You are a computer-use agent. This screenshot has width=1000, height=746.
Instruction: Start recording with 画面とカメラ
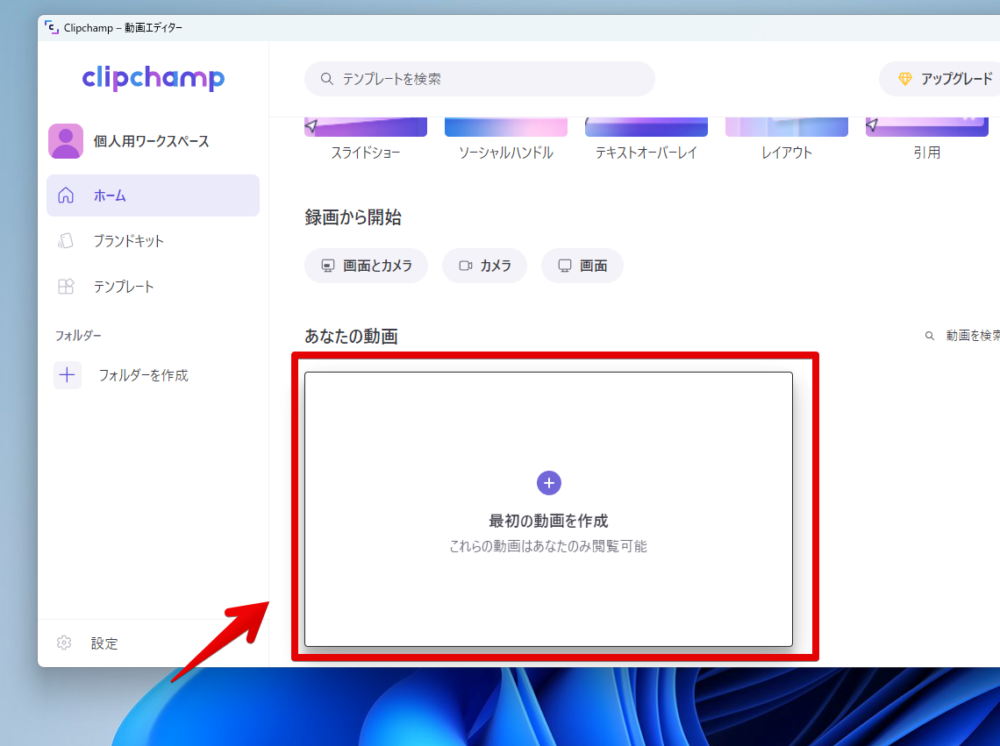coord(366,265)
